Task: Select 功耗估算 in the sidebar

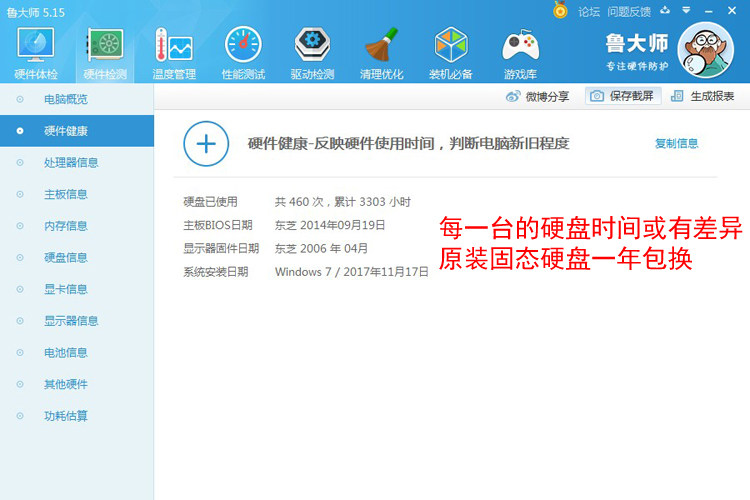Action: pyautogui.click(x=77, y=416)
